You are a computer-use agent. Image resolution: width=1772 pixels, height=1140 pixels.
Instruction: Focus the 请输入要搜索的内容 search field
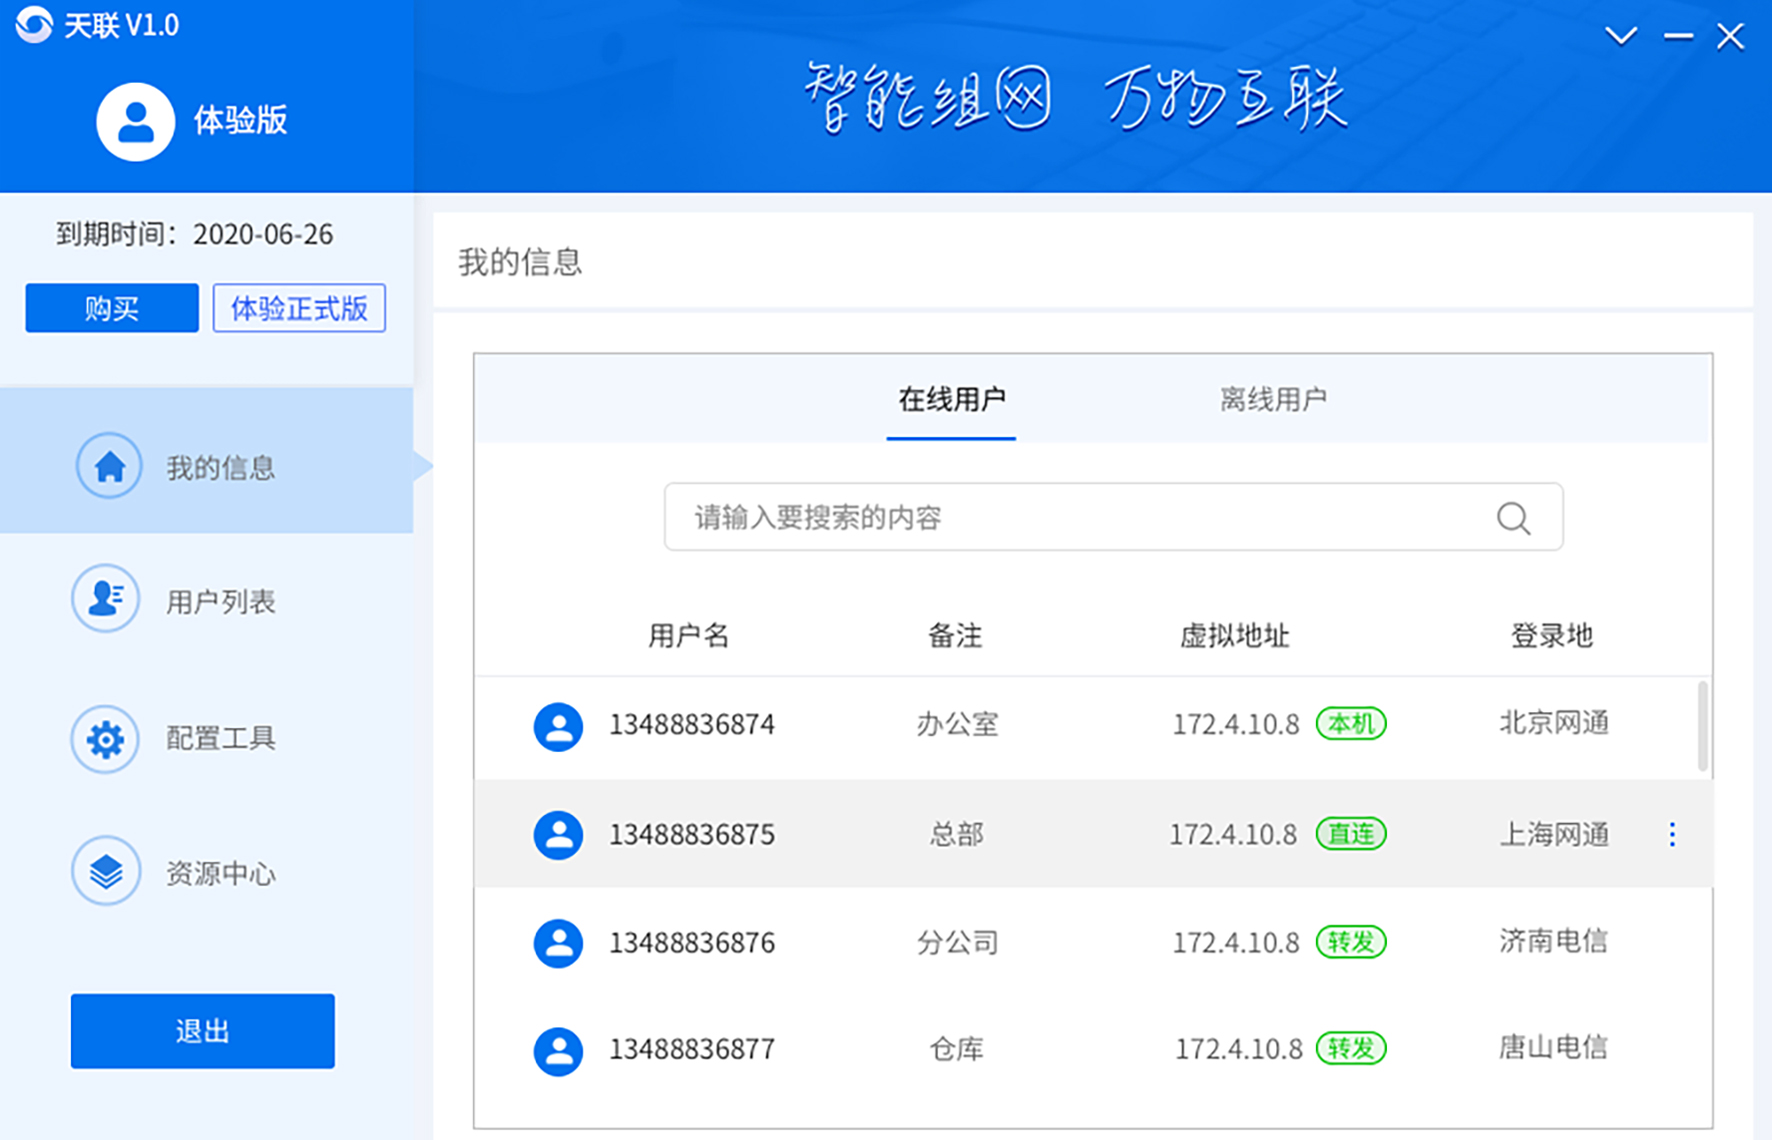[1080, 518]
